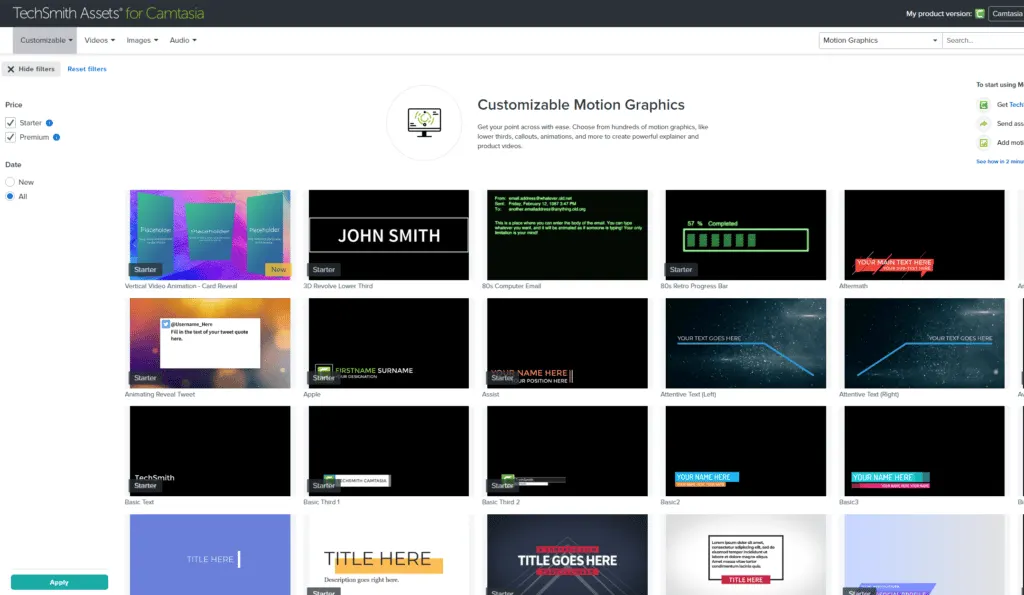1024x595 pixels.
Task: Toggle the Premium price checkbox
Action: point(10,137)
